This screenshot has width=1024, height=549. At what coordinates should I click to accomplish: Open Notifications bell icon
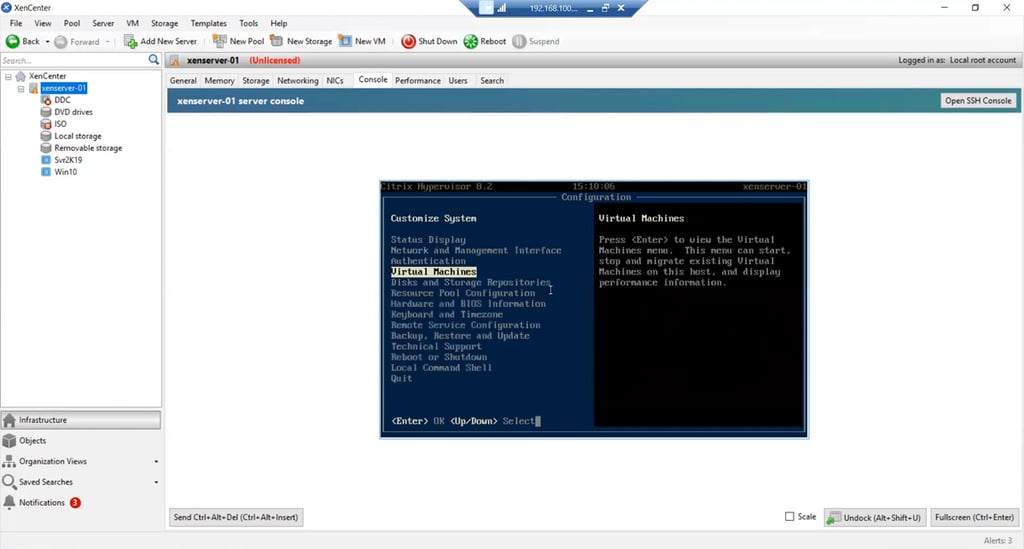point(9,502)
